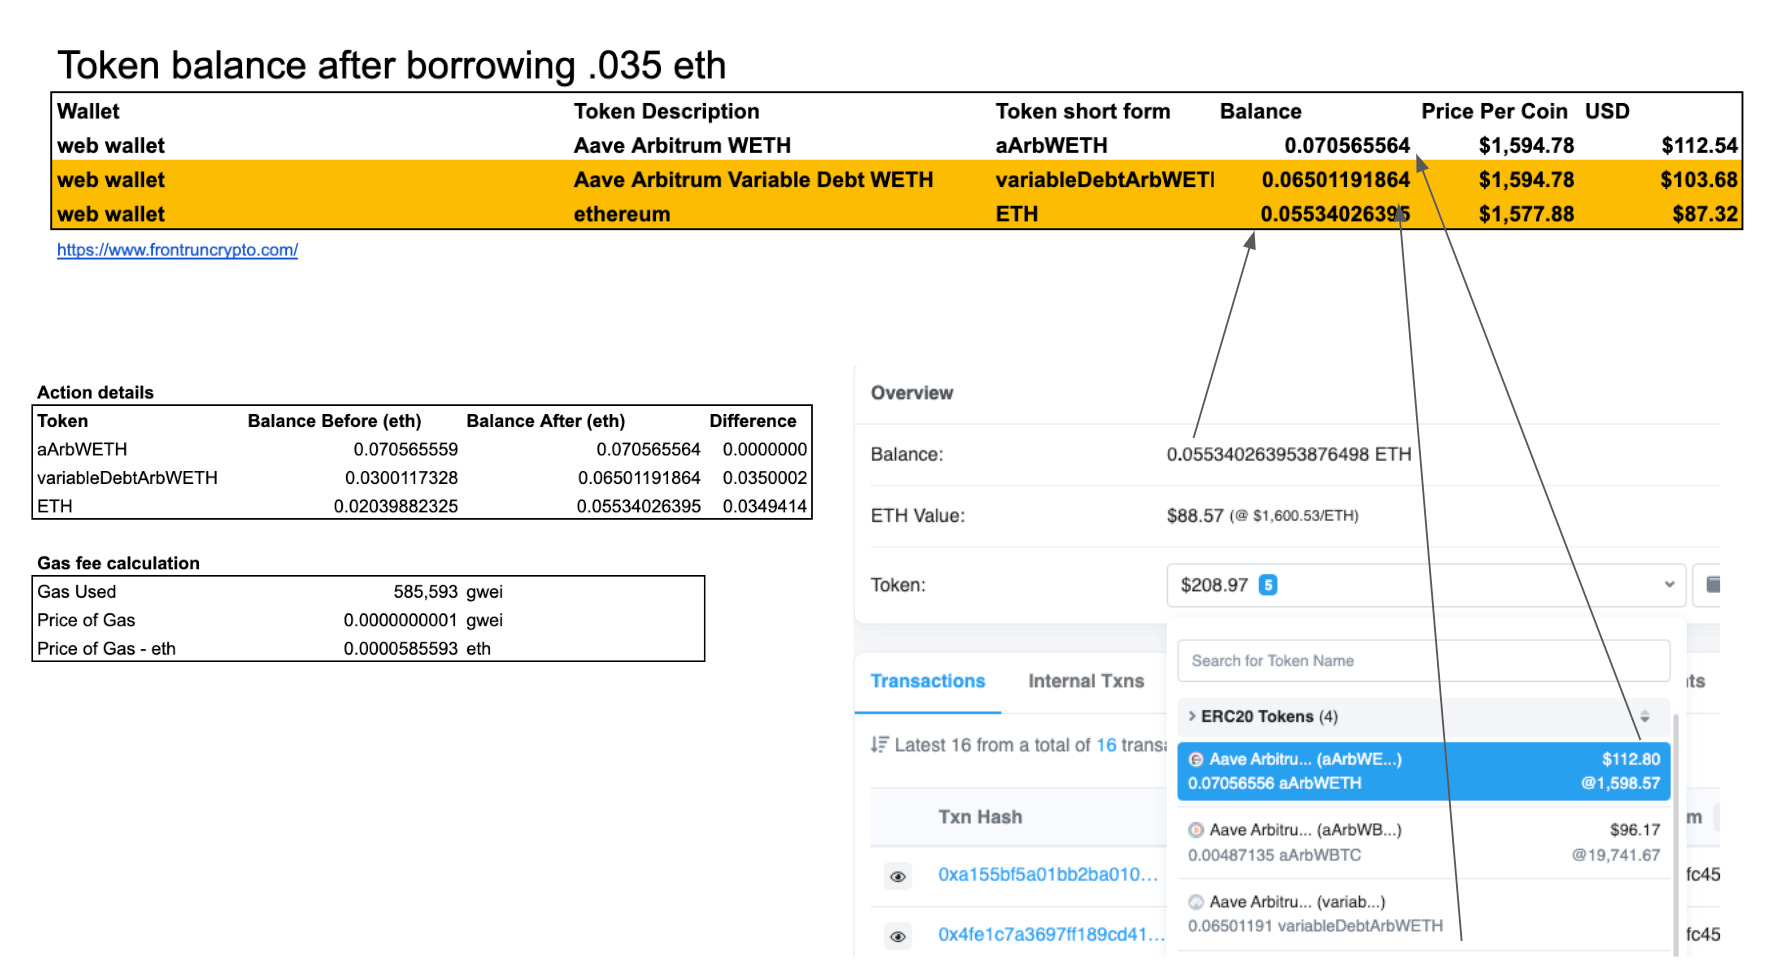Select the ETH Value $88.57
The height and width of the screenshot is (978, 1775).
coord(1195,516)
